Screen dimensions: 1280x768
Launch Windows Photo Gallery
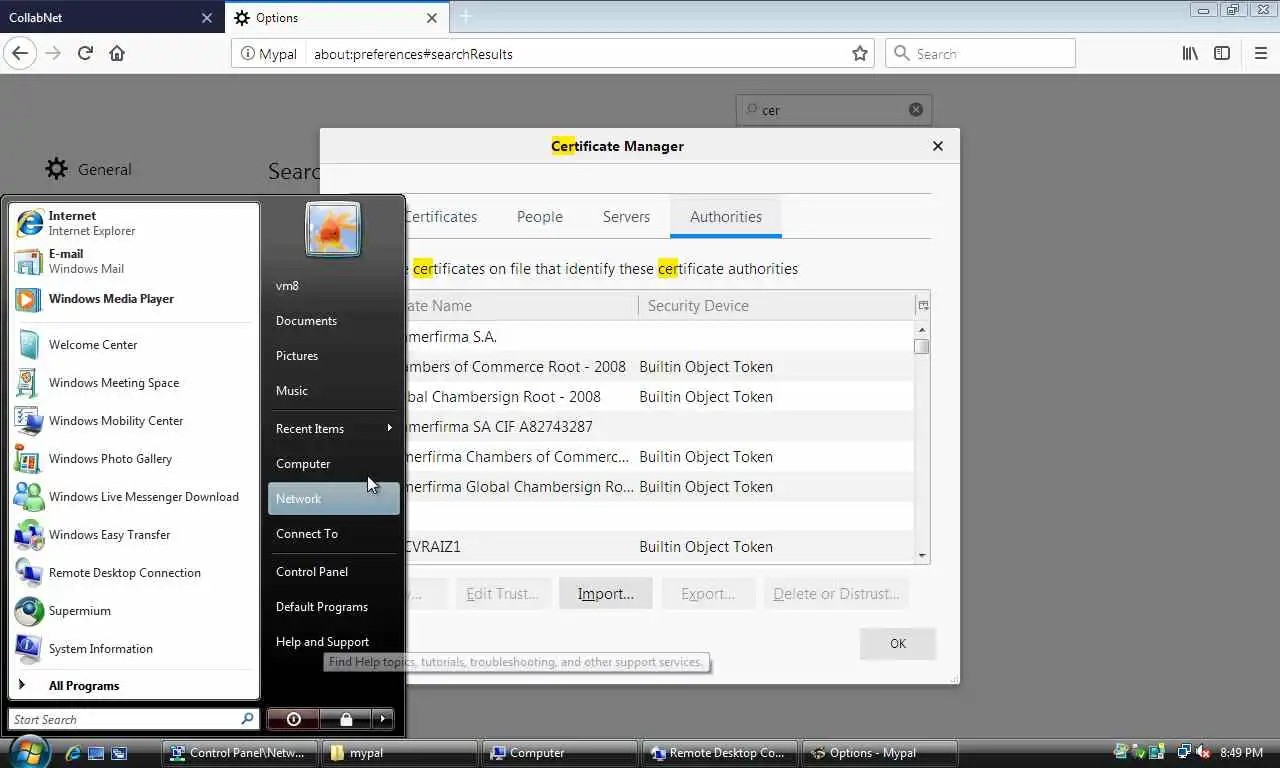[x=134, y=458]
